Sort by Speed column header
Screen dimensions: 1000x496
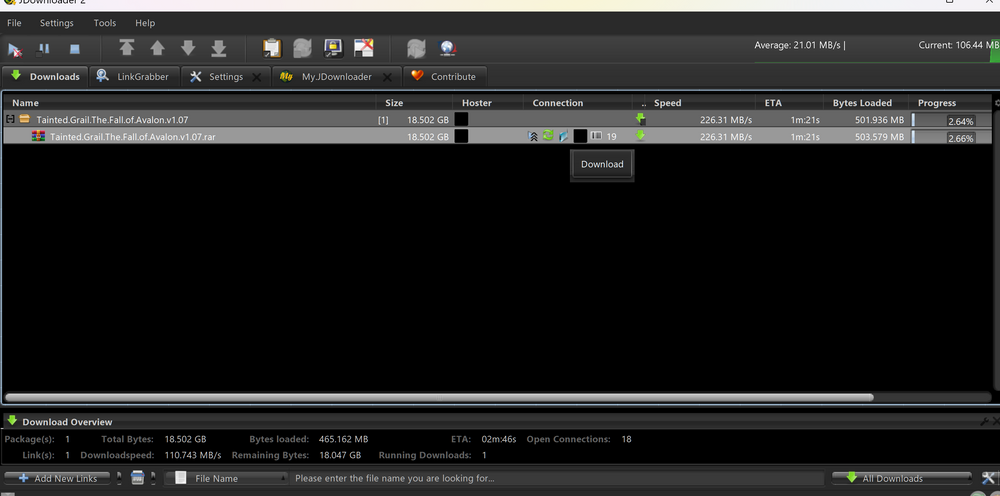click(x=702, y=103)
